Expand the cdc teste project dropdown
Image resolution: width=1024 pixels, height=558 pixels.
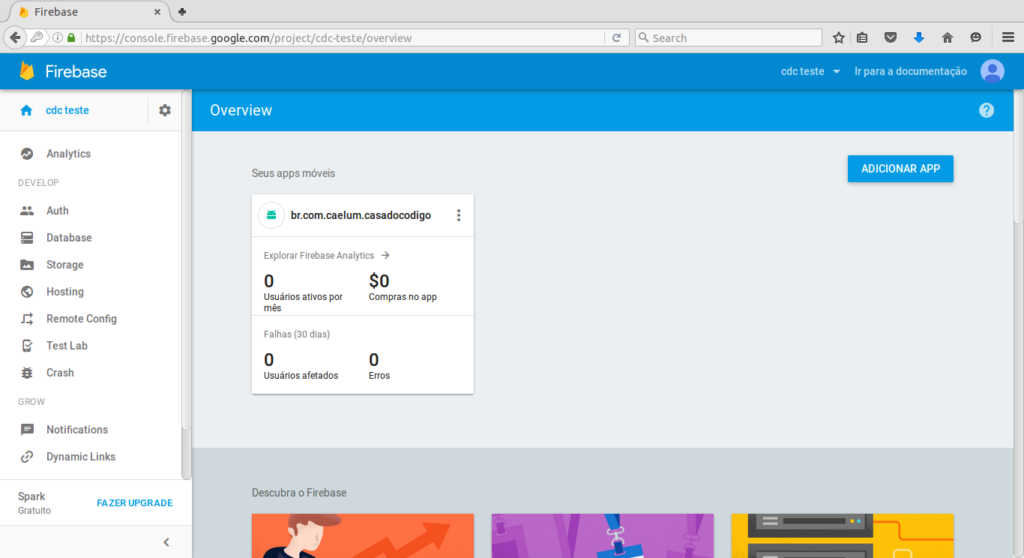(810, 71)
